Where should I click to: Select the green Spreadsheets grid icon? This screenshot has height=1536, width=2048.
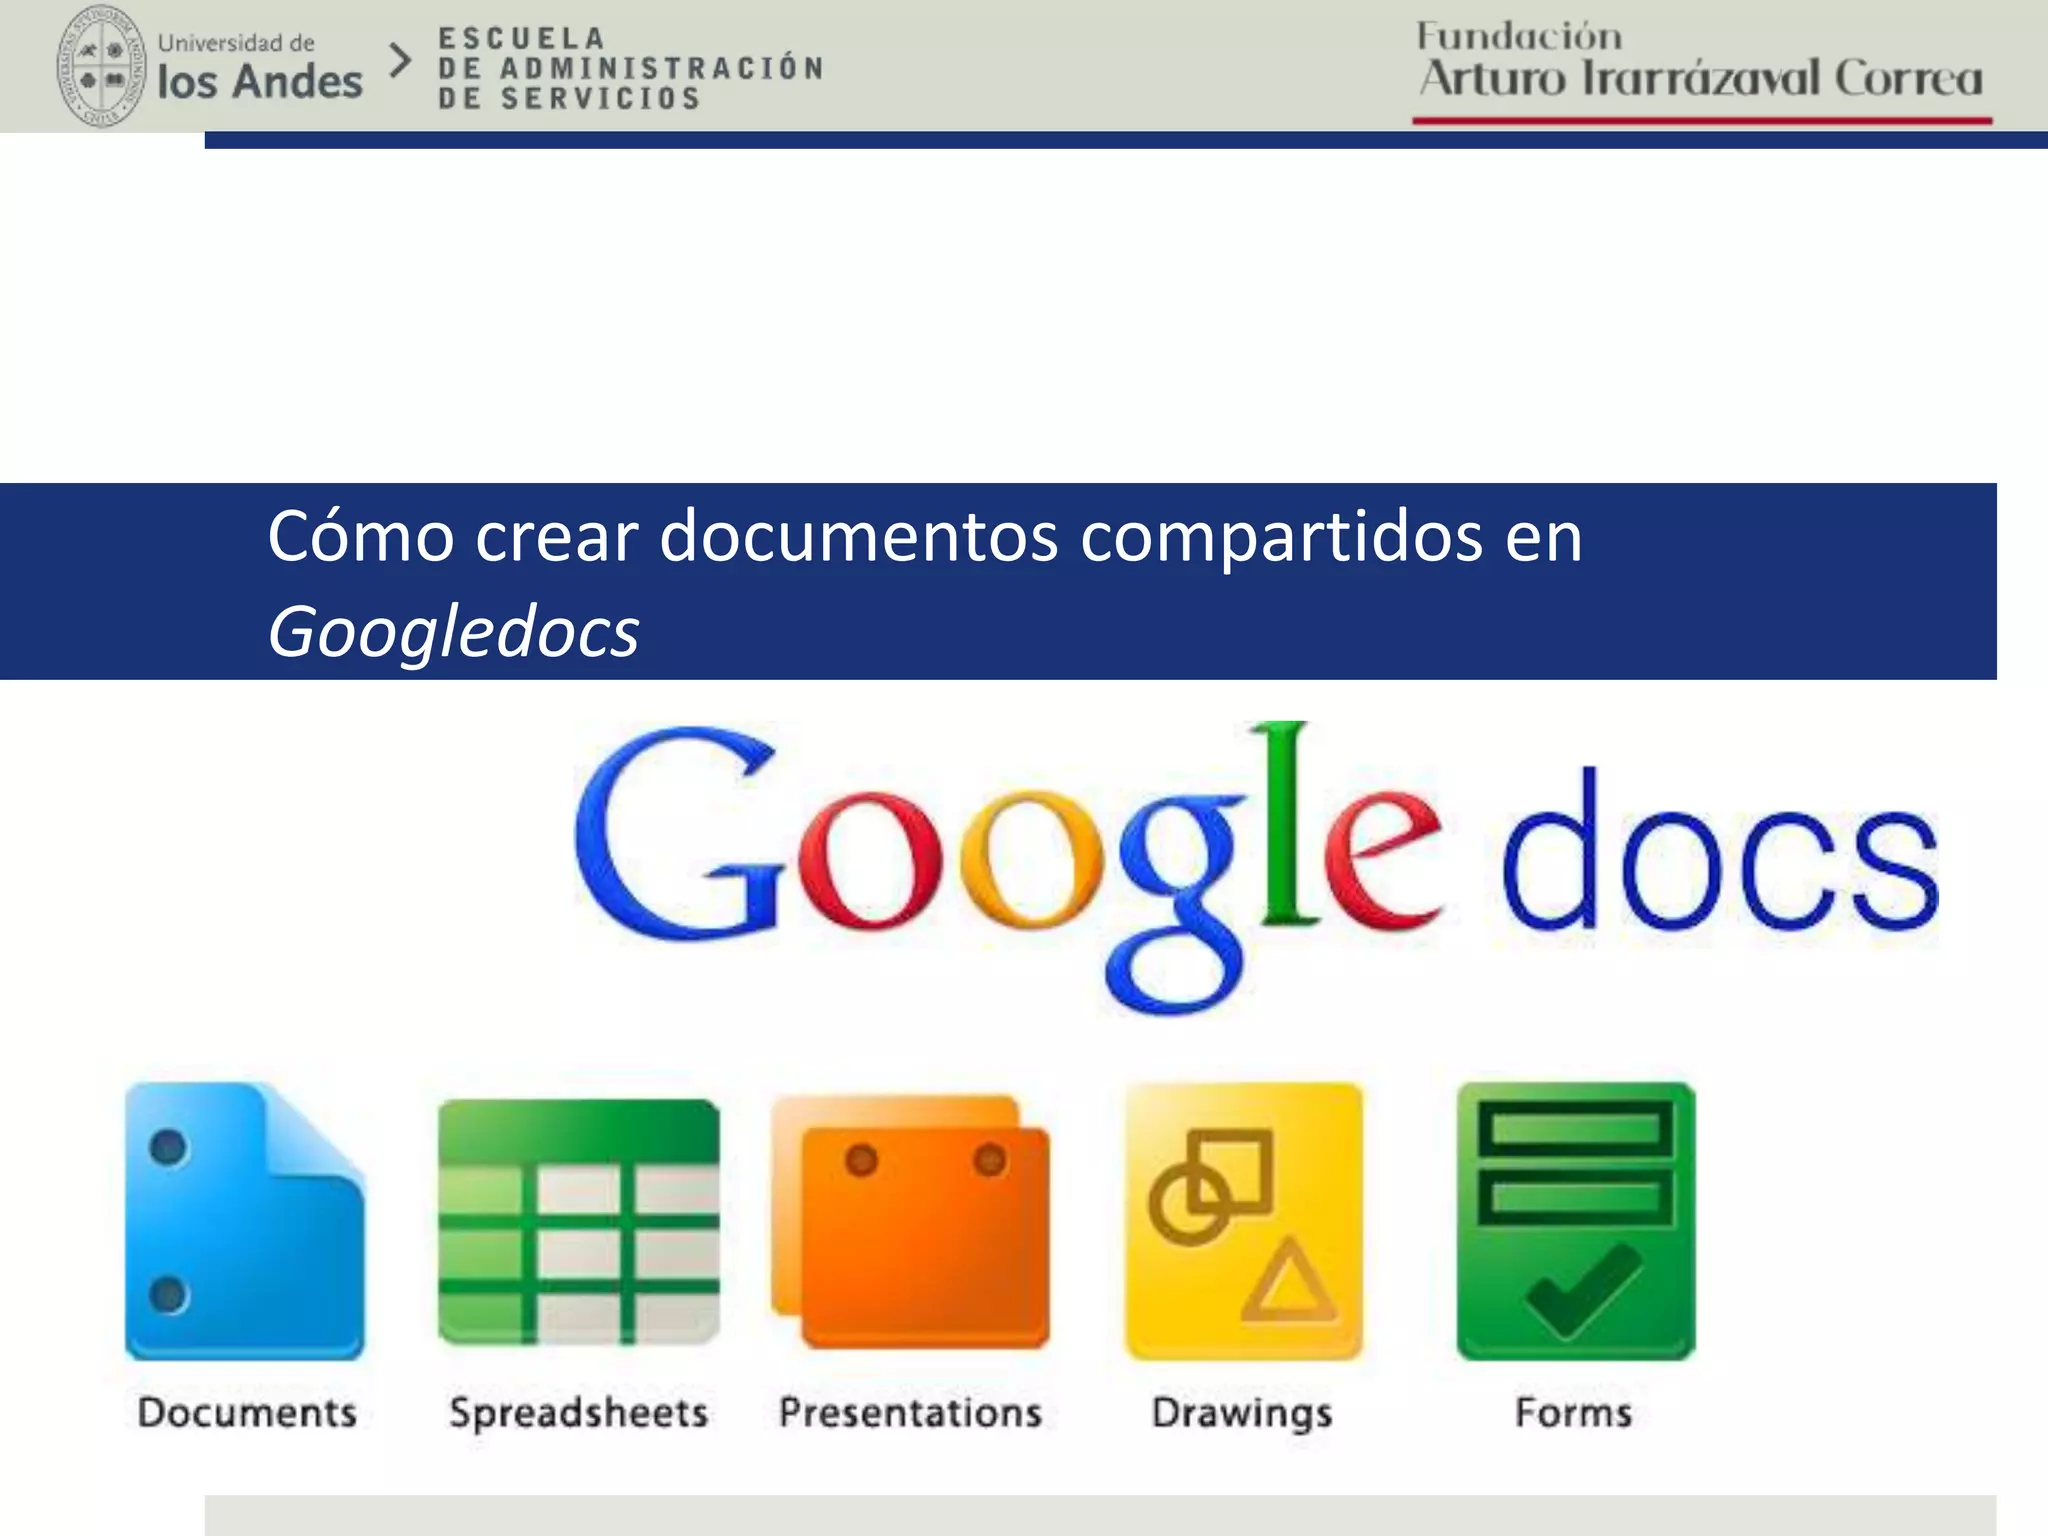pyautogui.click(x=578, y=1222)
